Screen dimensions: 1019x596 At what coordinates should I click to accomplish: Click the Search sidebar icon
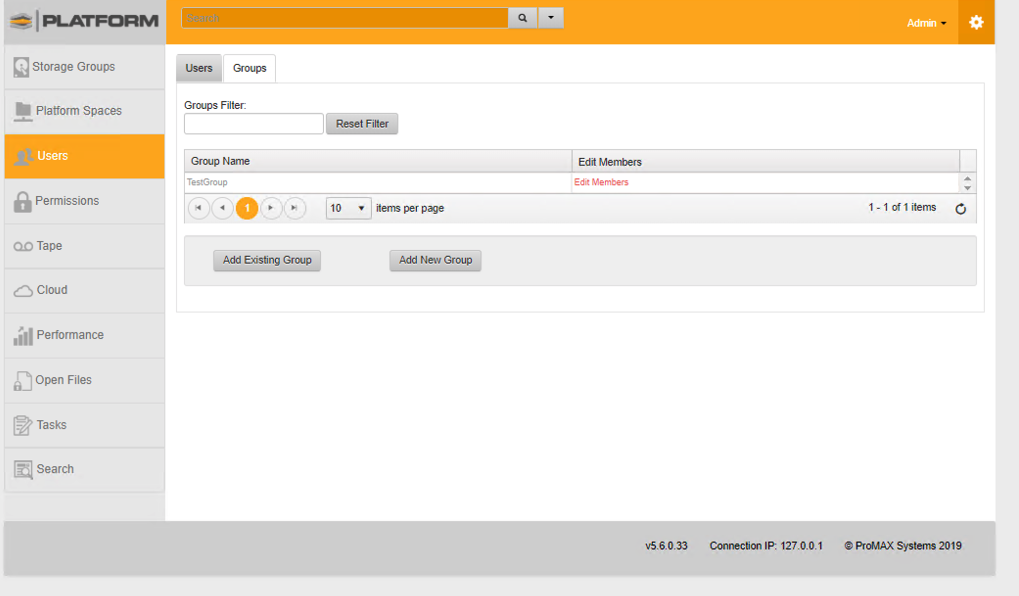pyautogui.click(x=23, y=469)
